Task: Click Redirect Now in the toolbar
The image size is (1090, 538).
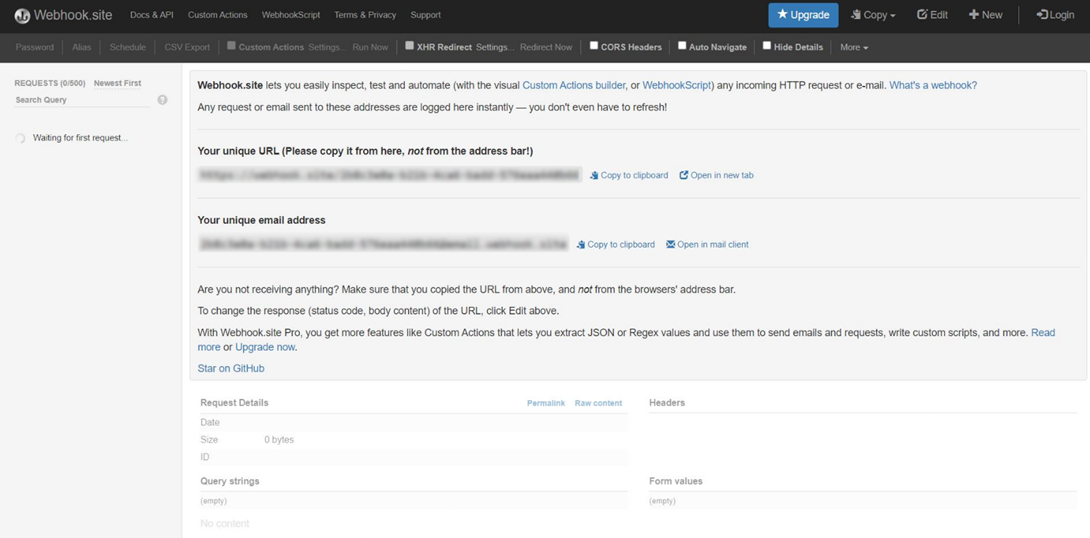Action: point(546,47)
